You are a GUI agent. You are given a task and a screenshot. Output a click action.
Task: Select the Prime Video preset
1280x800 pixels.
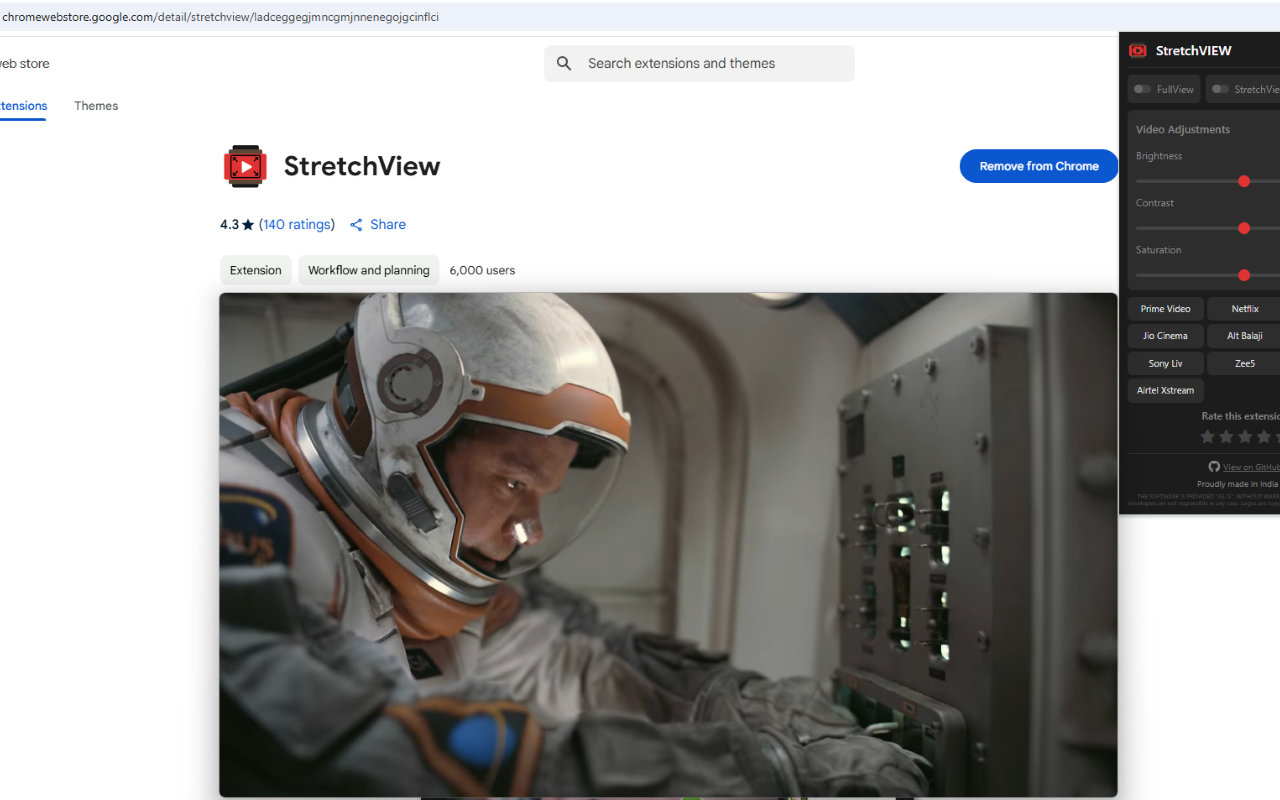tap(1165, 308)
